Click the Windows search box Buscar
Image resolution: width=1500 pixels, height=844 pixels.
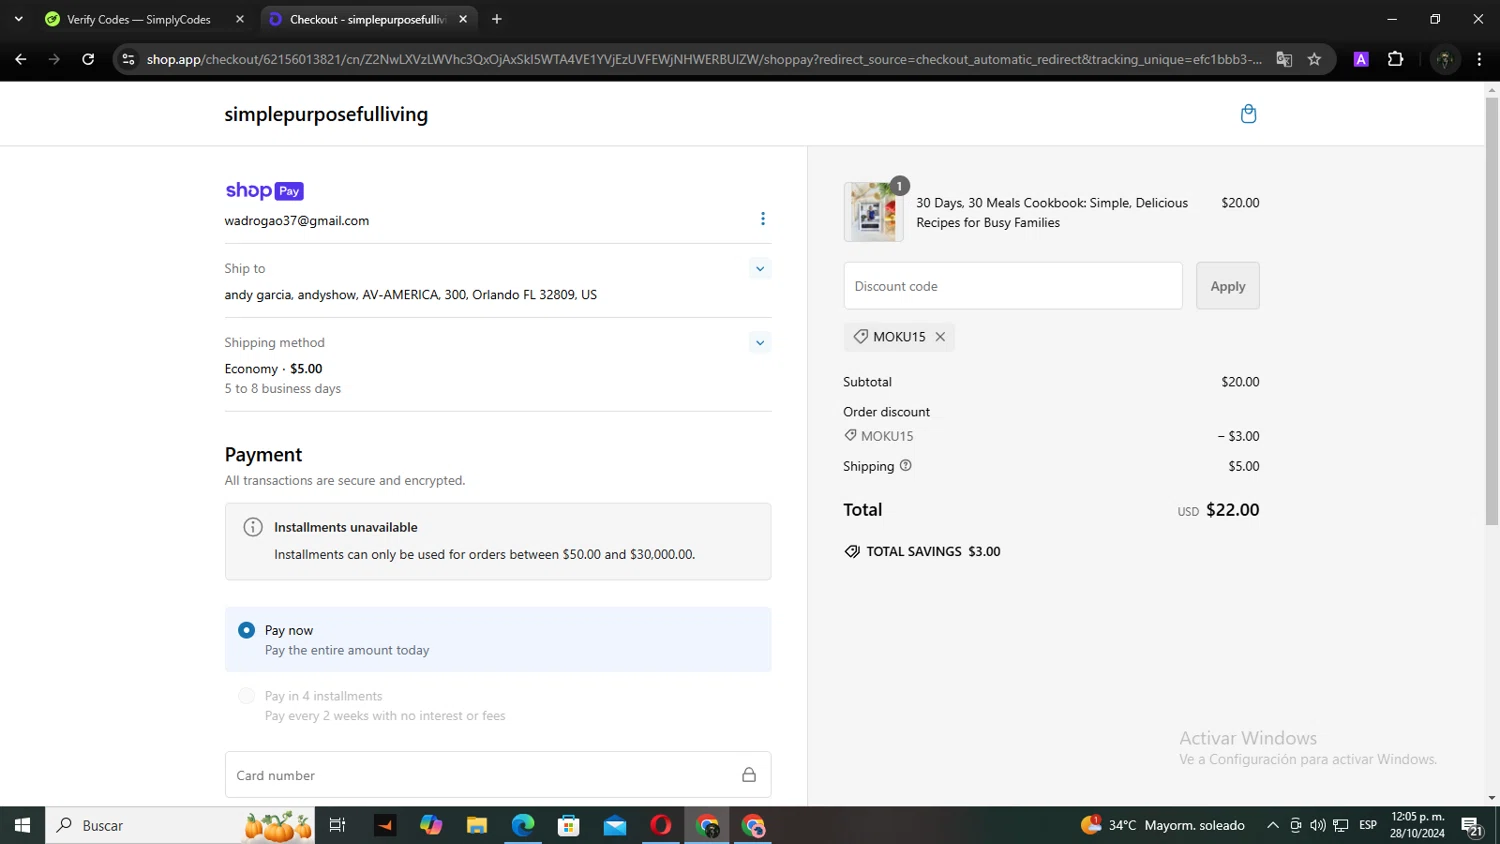point(180,825)
